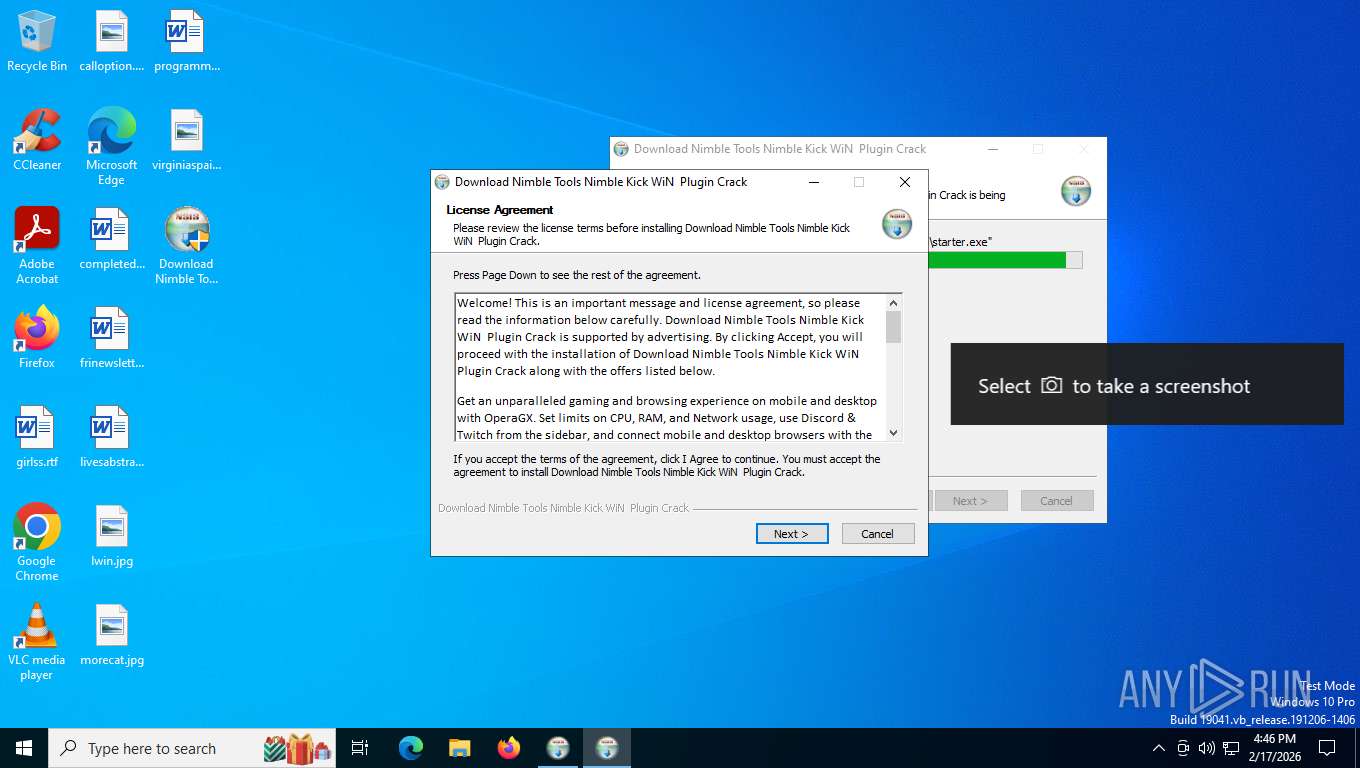Select the lwin.jpg image file
Screen dimensions: 1360x768
[x=112, y=536]
